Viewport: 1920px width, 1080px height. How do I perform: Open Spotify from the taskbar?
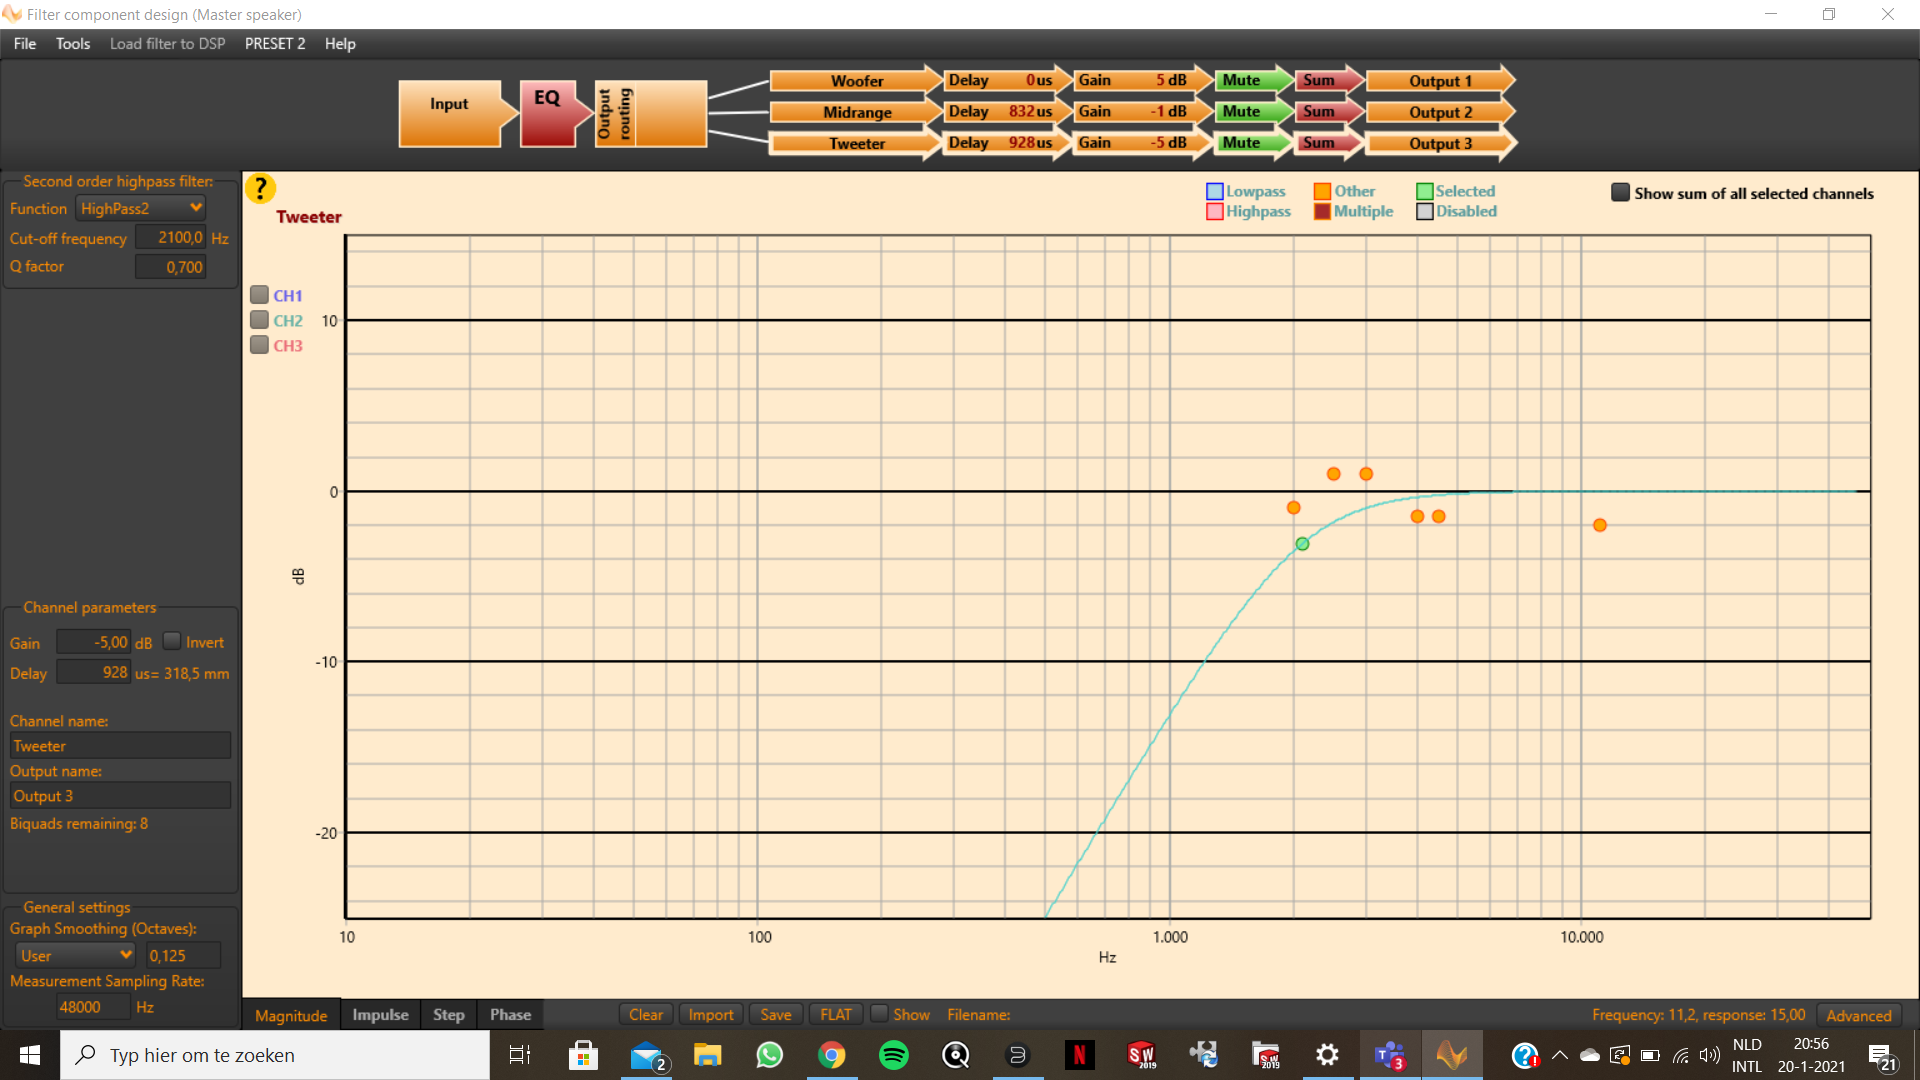[x=893, y=1055]
